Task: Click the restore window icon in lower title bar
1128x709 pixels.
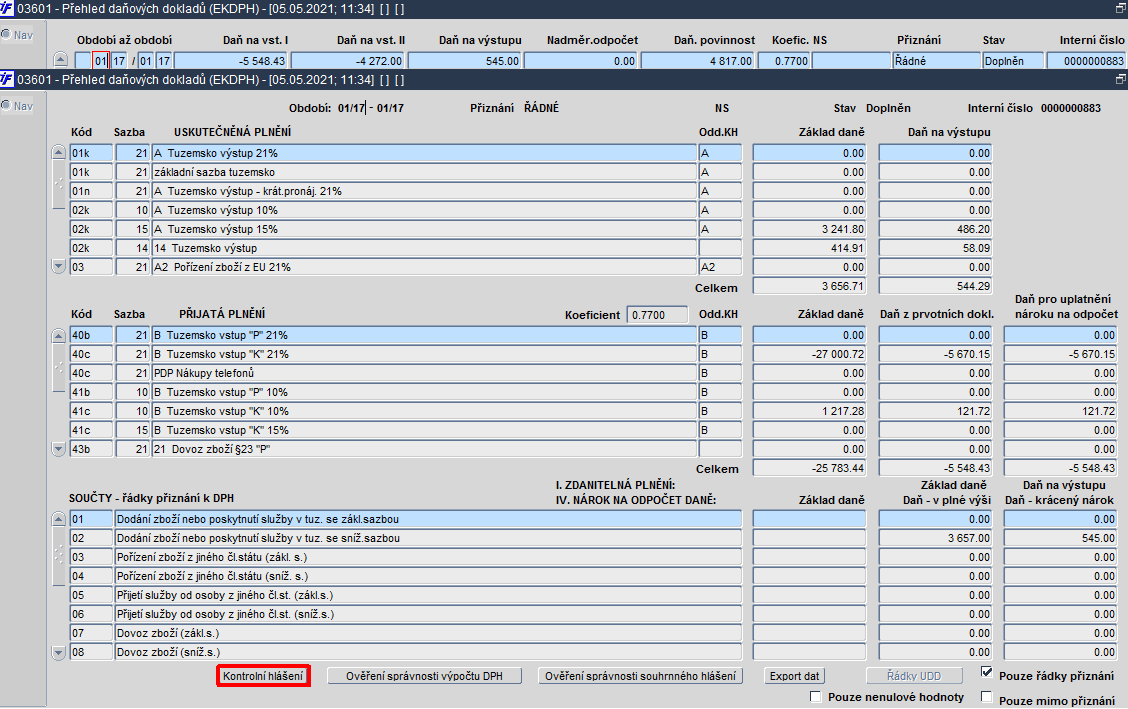Action: (x=1119, y=79)
